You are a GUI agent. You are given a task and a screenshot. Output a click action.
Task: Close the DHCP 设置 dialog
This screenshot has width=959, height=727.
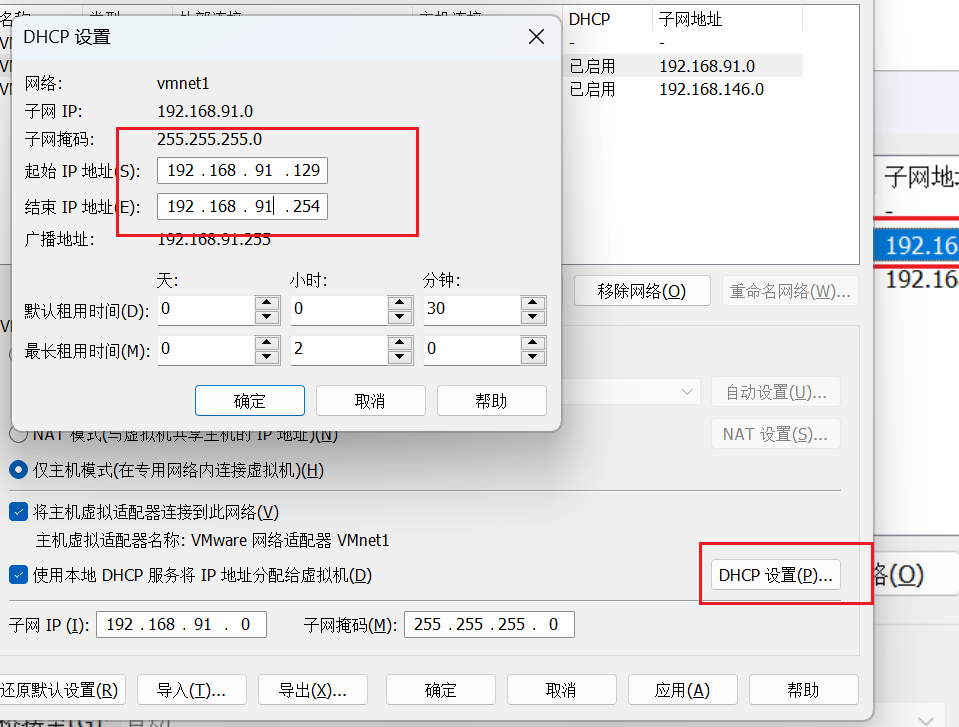point(537,37)
